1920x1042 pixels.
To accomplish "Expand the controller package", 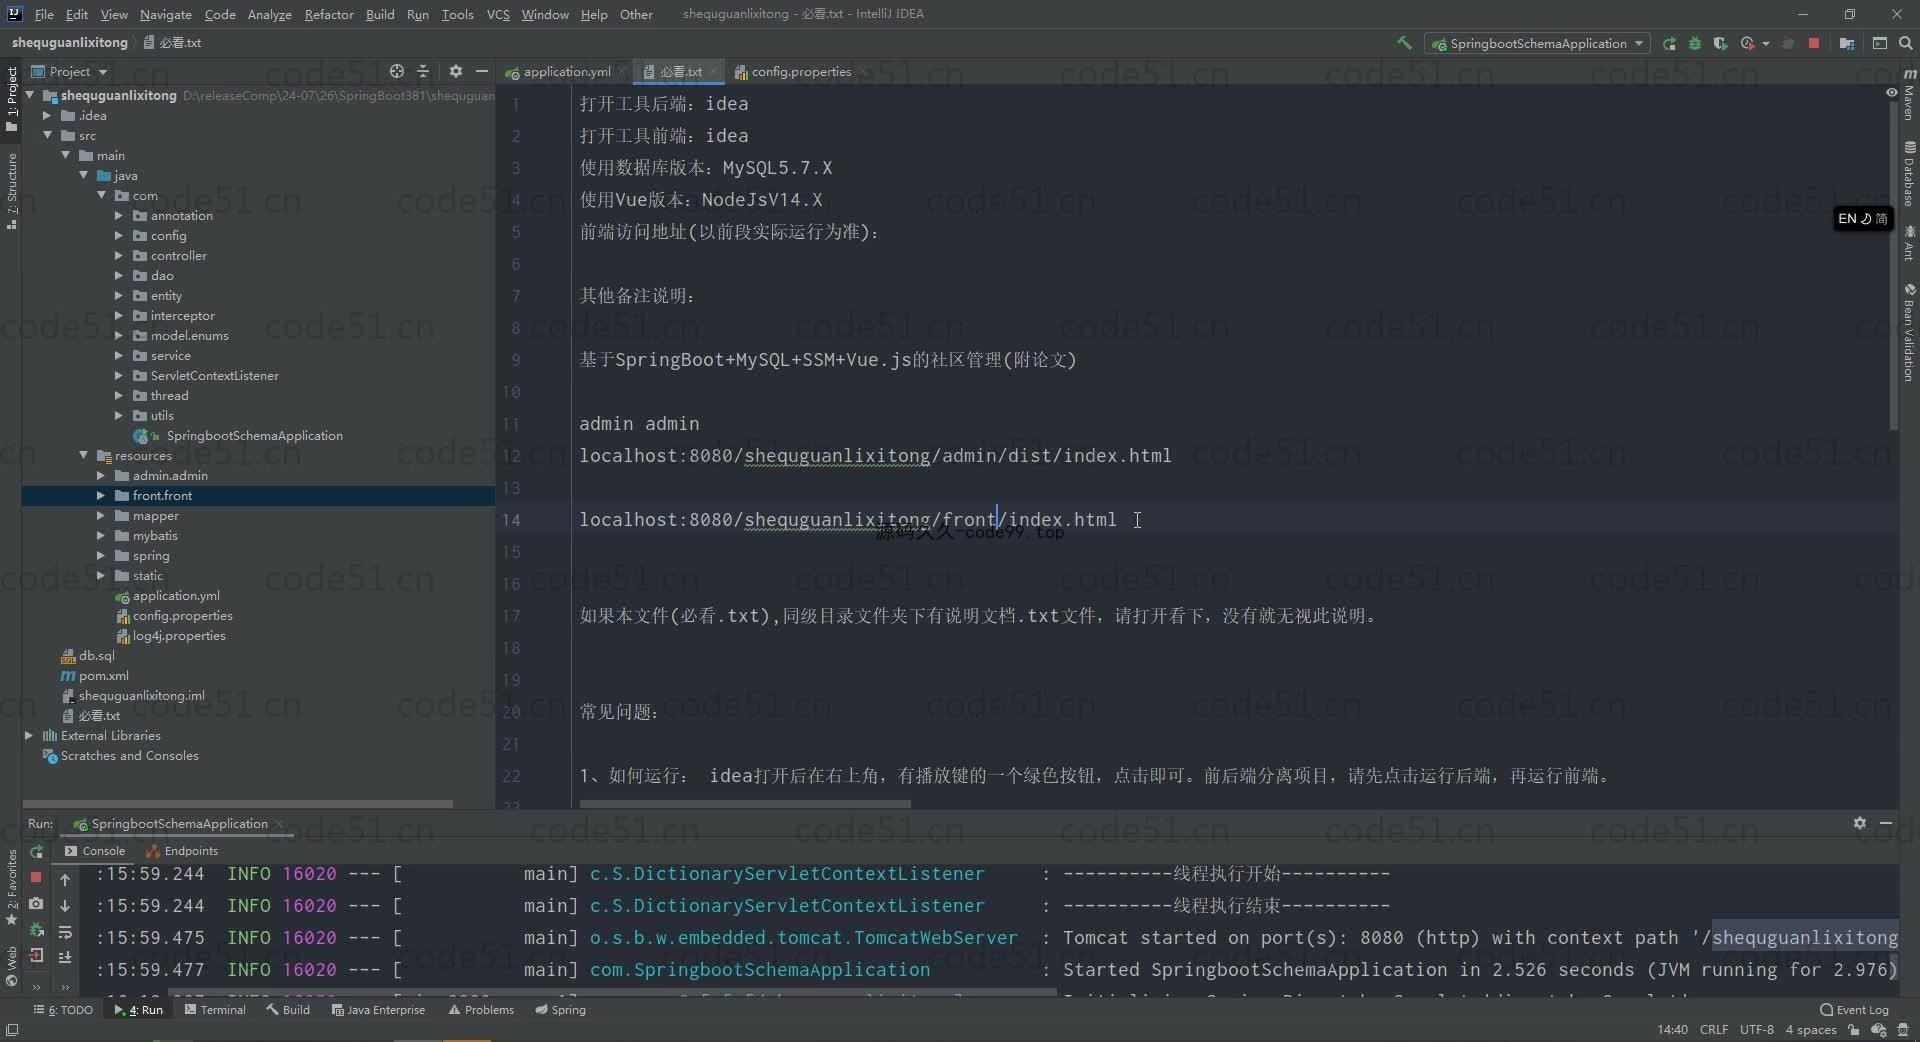I will coord(118,255).
